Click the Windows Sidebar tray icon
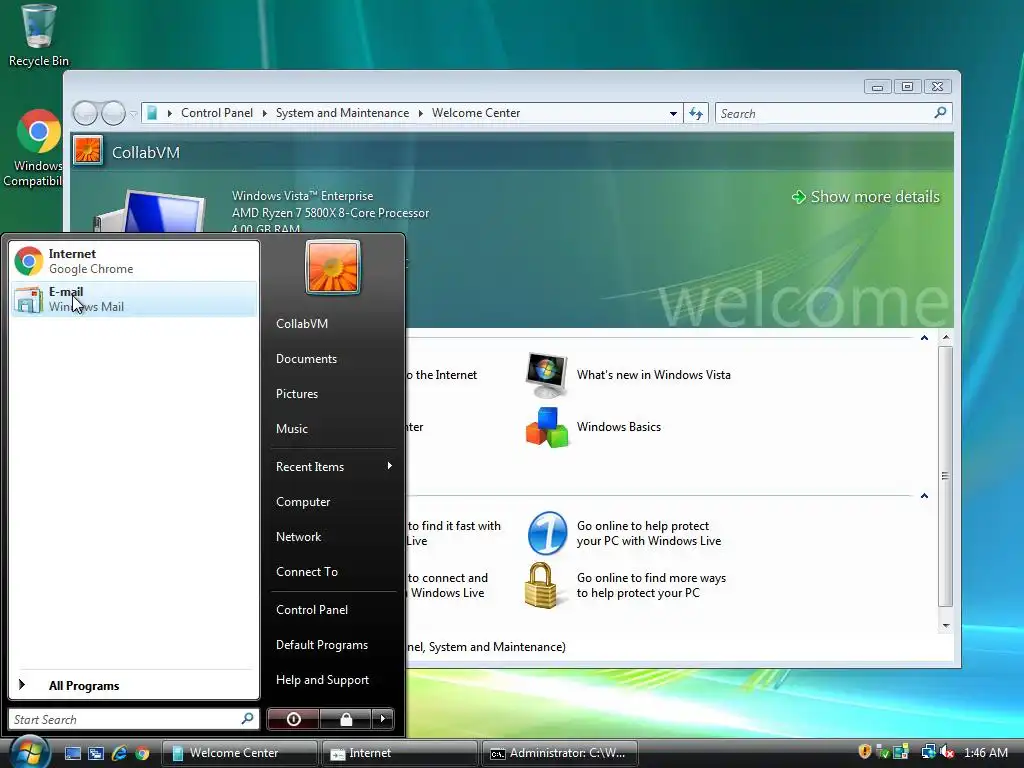 (901, 752)
